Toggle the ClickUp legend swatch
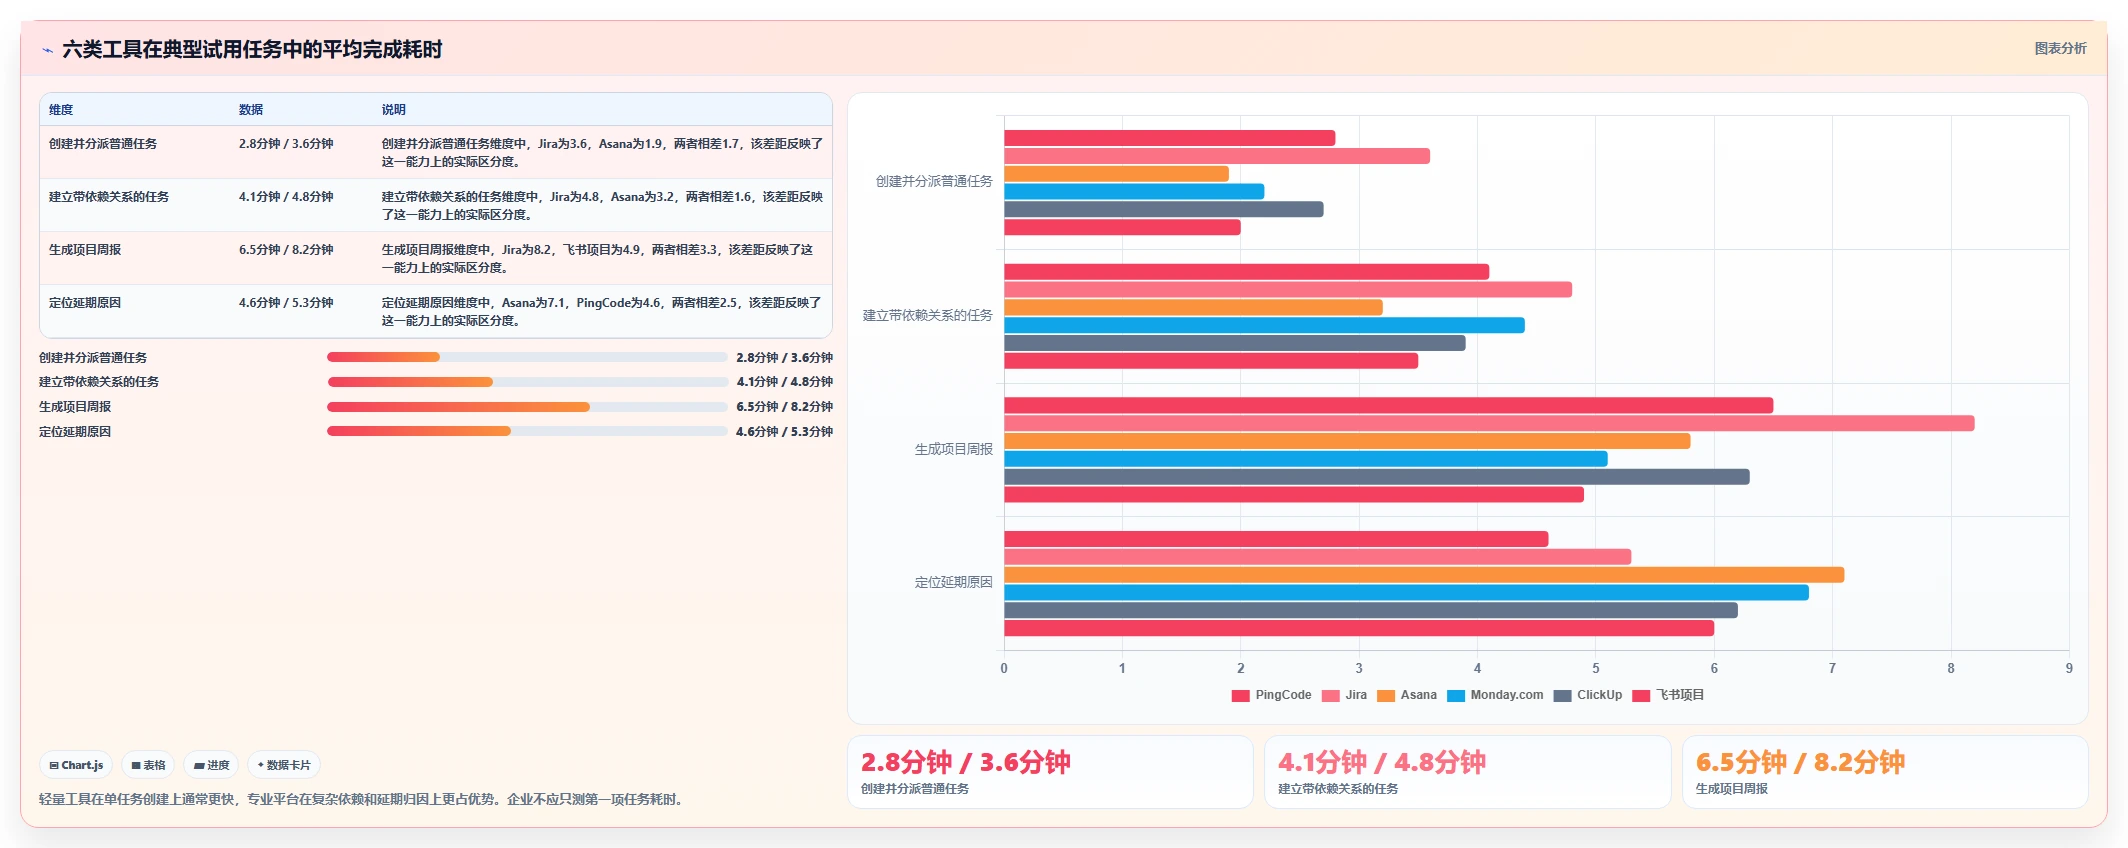 click(1562, 696)
